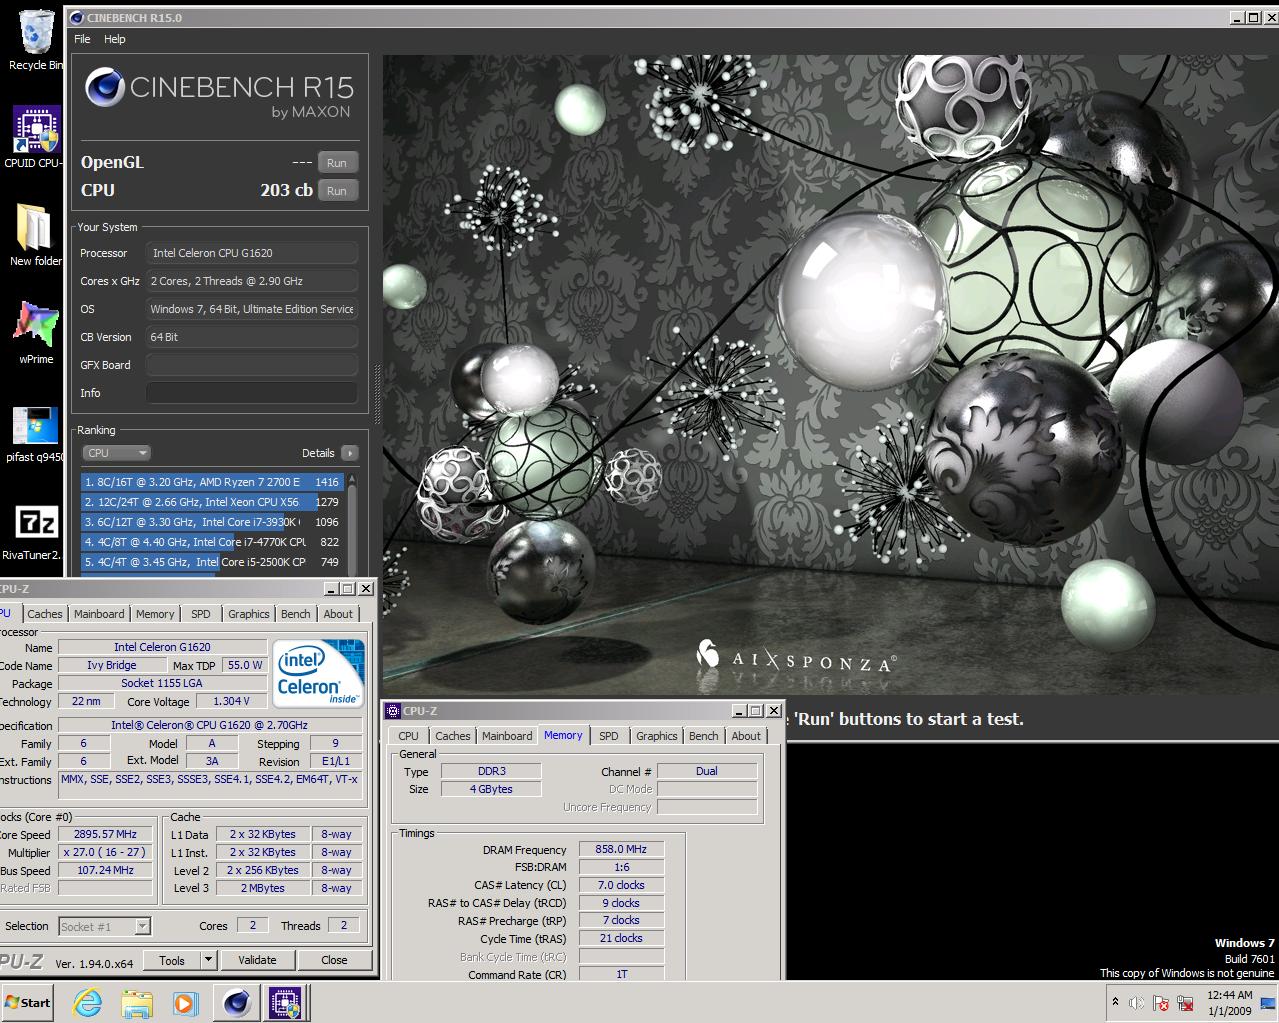Viewport: 1279px width, 1023px height.
Task: Open the Help menu in Cinebench
Action: pyautogui.click(x=115, y=39)
